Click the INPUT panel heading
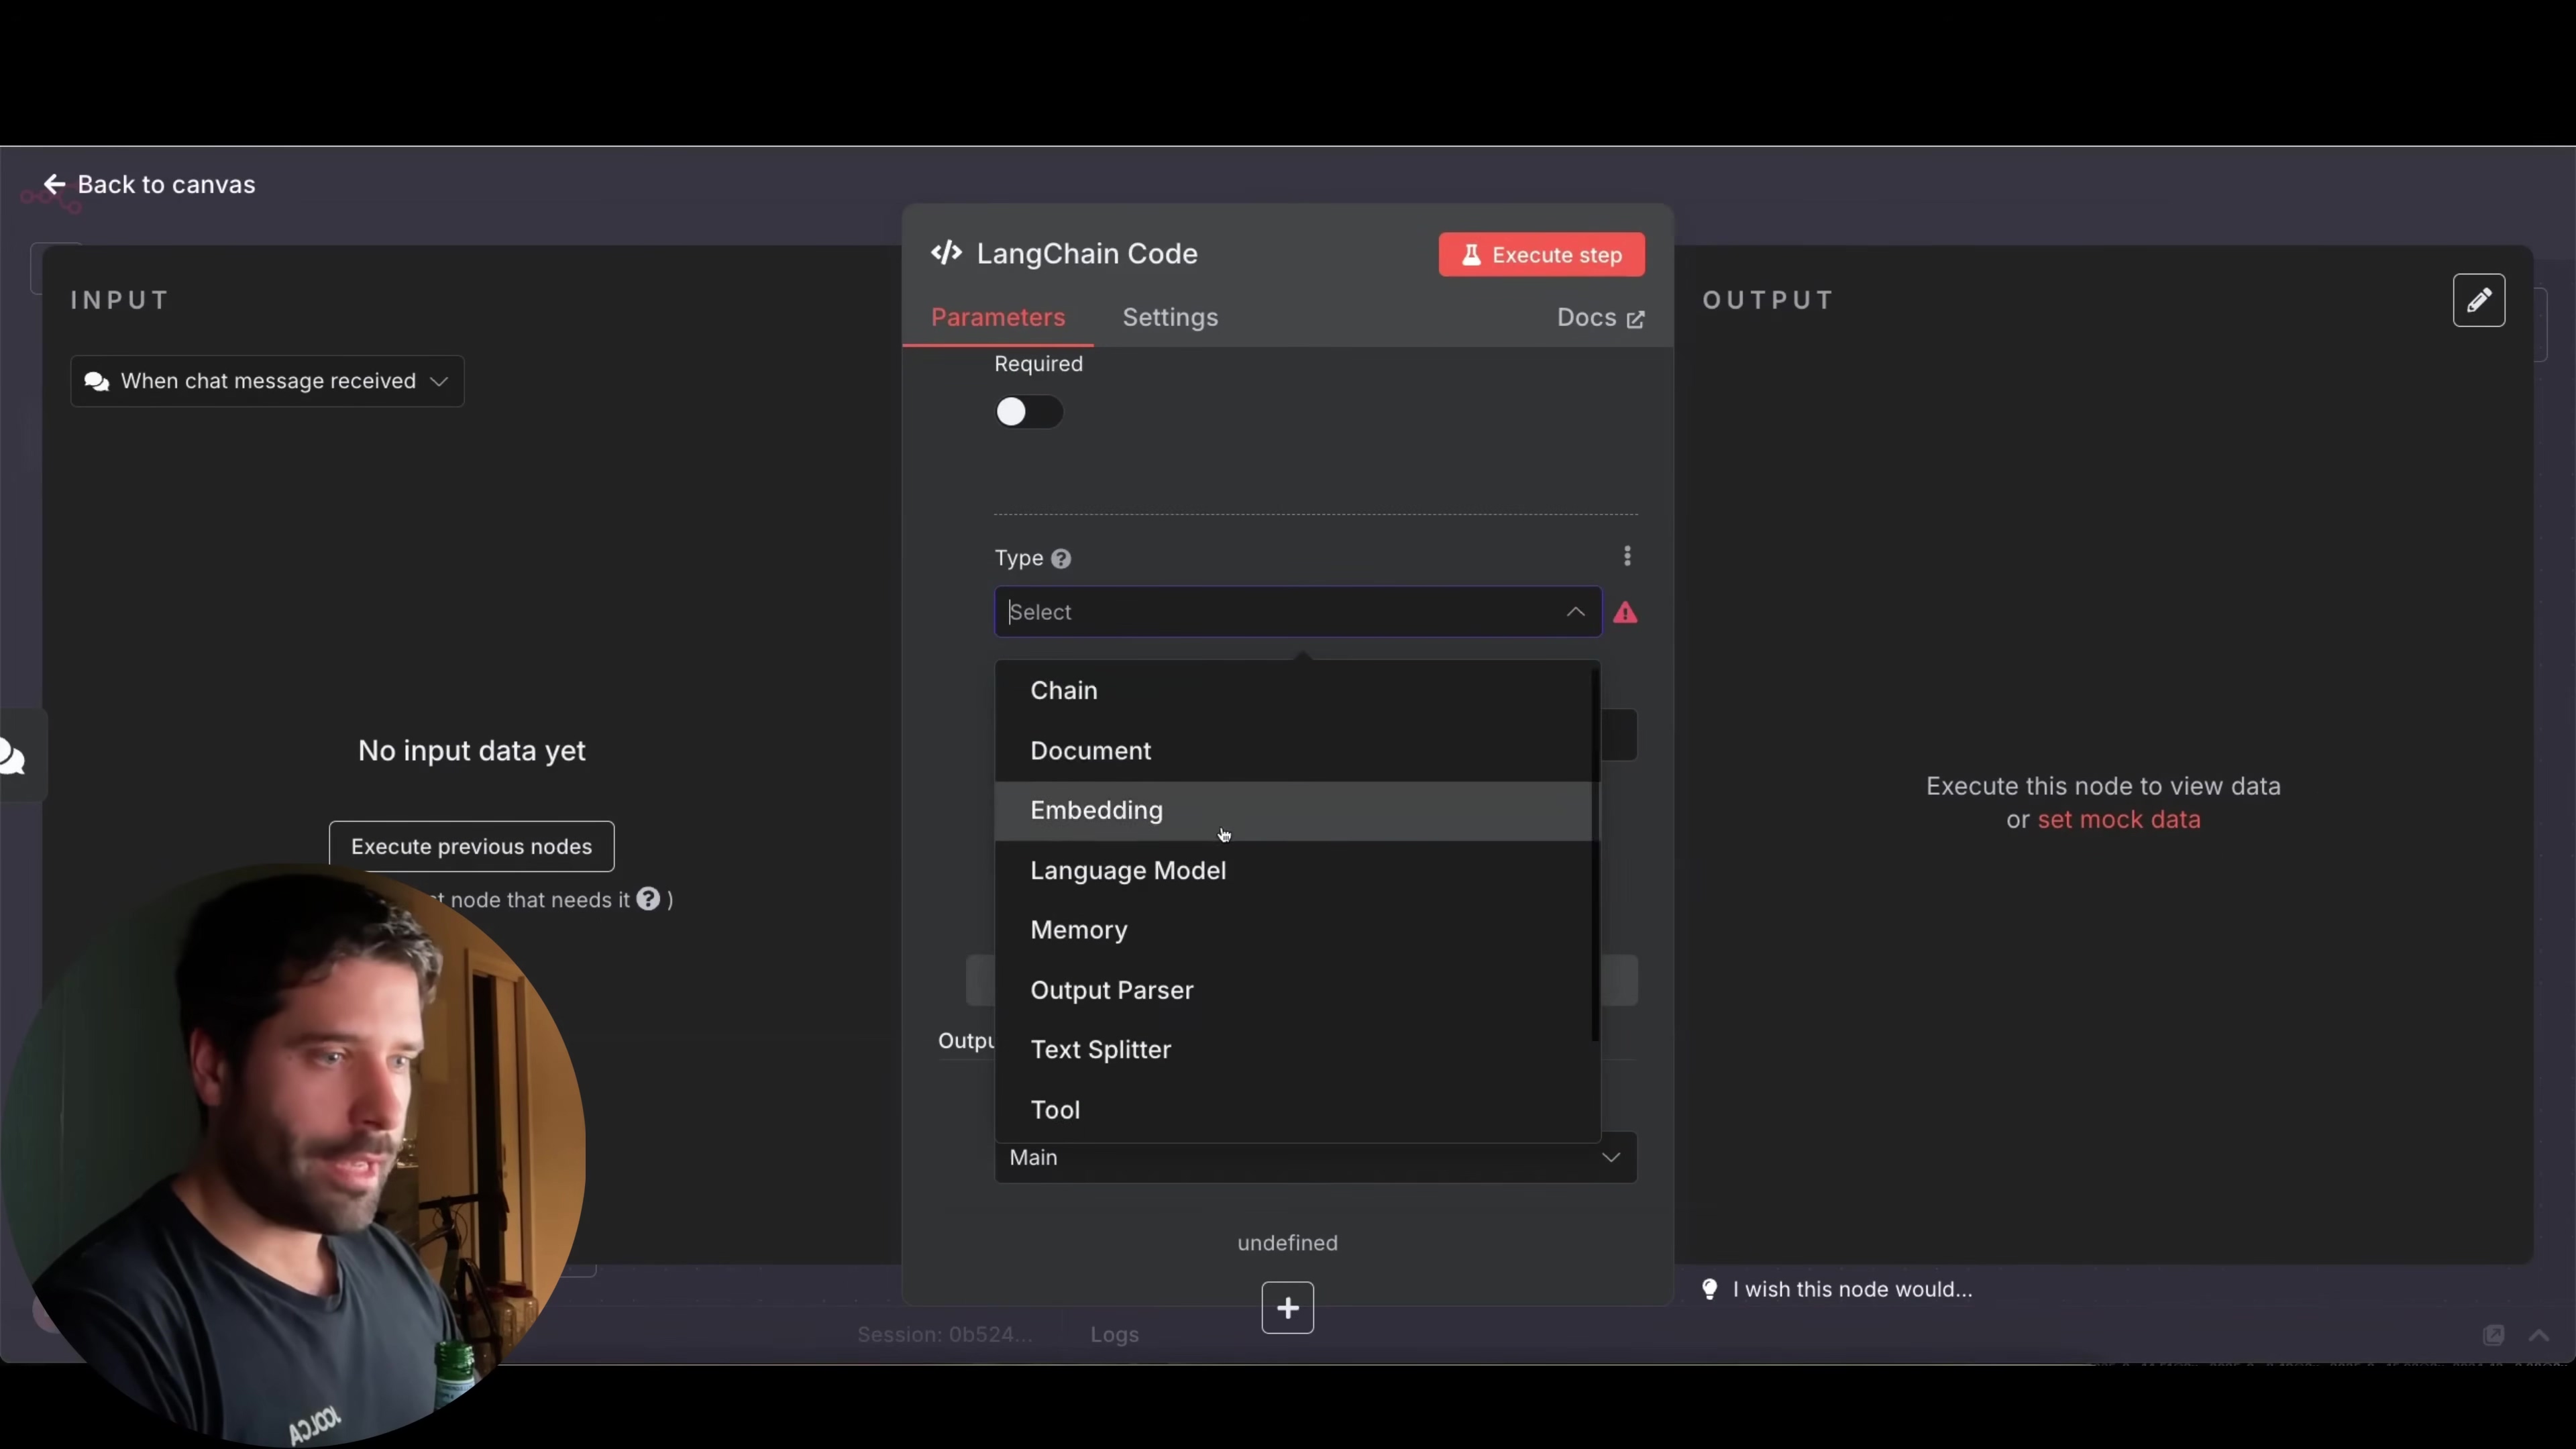 tap(120, 300)
